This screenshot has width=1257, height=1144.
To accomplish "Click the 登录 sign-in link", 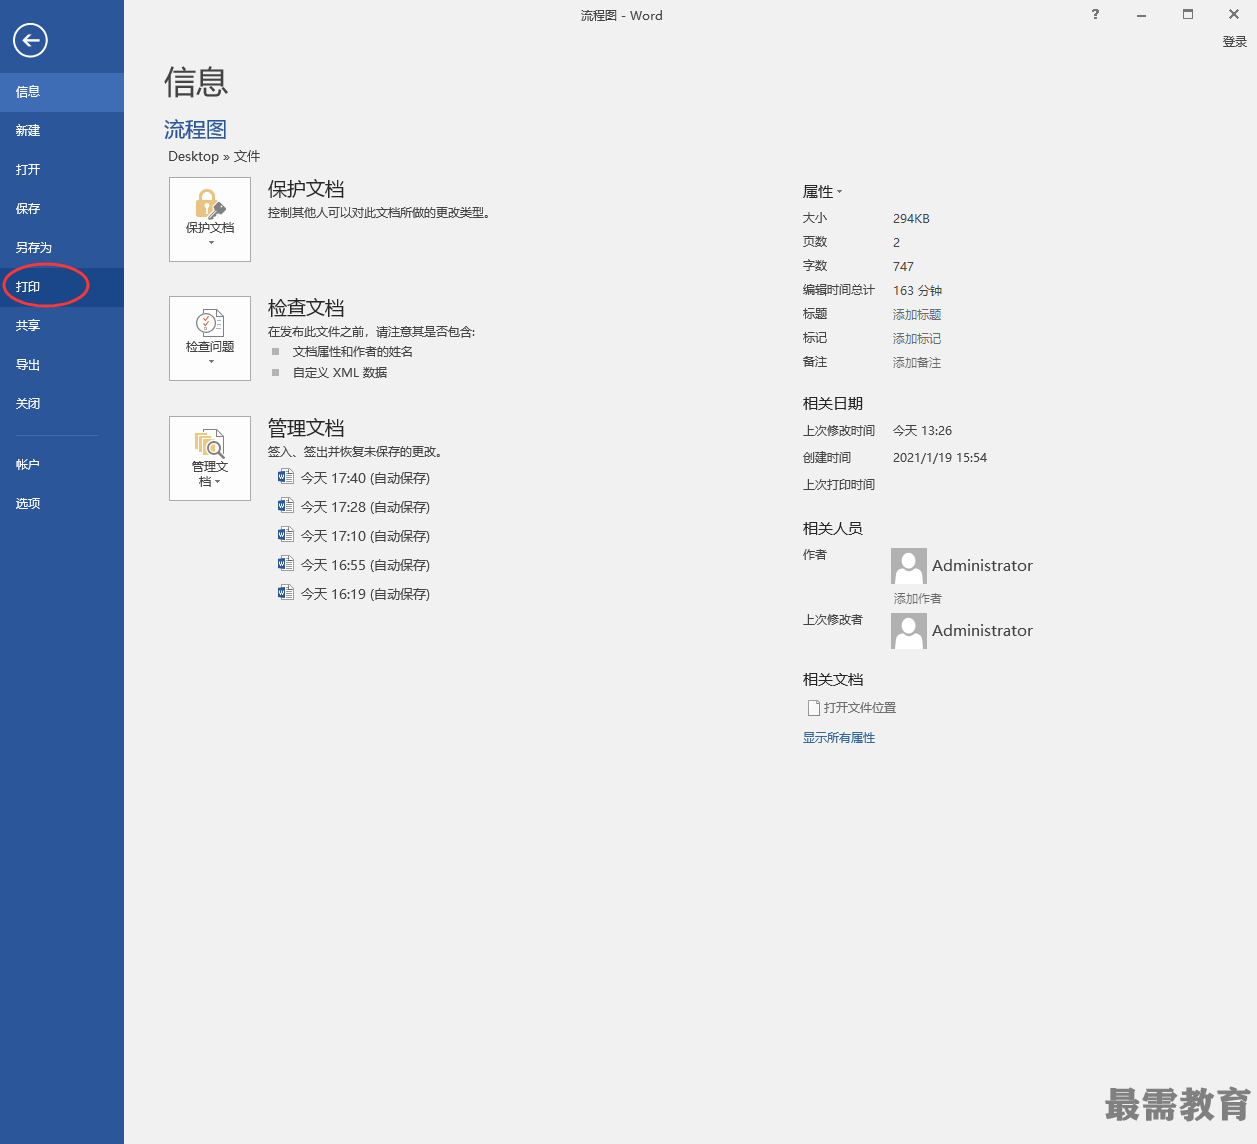I will (1235, 42).
